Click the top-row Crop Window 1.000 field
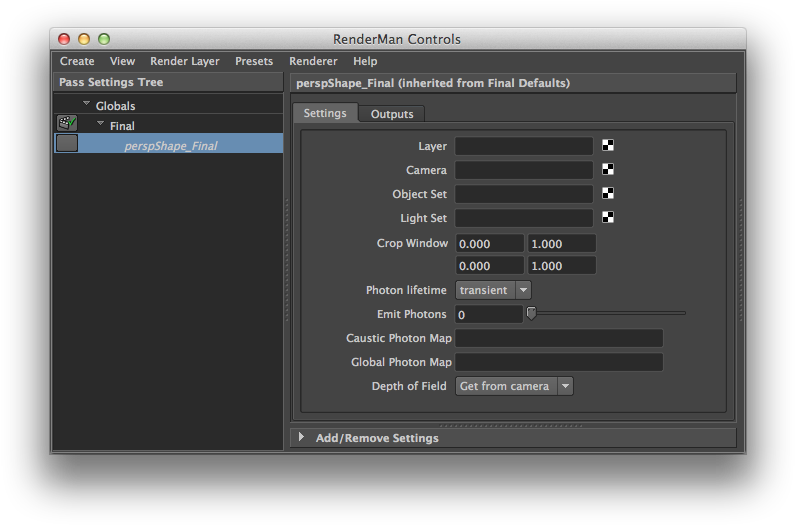 [562, 243]
